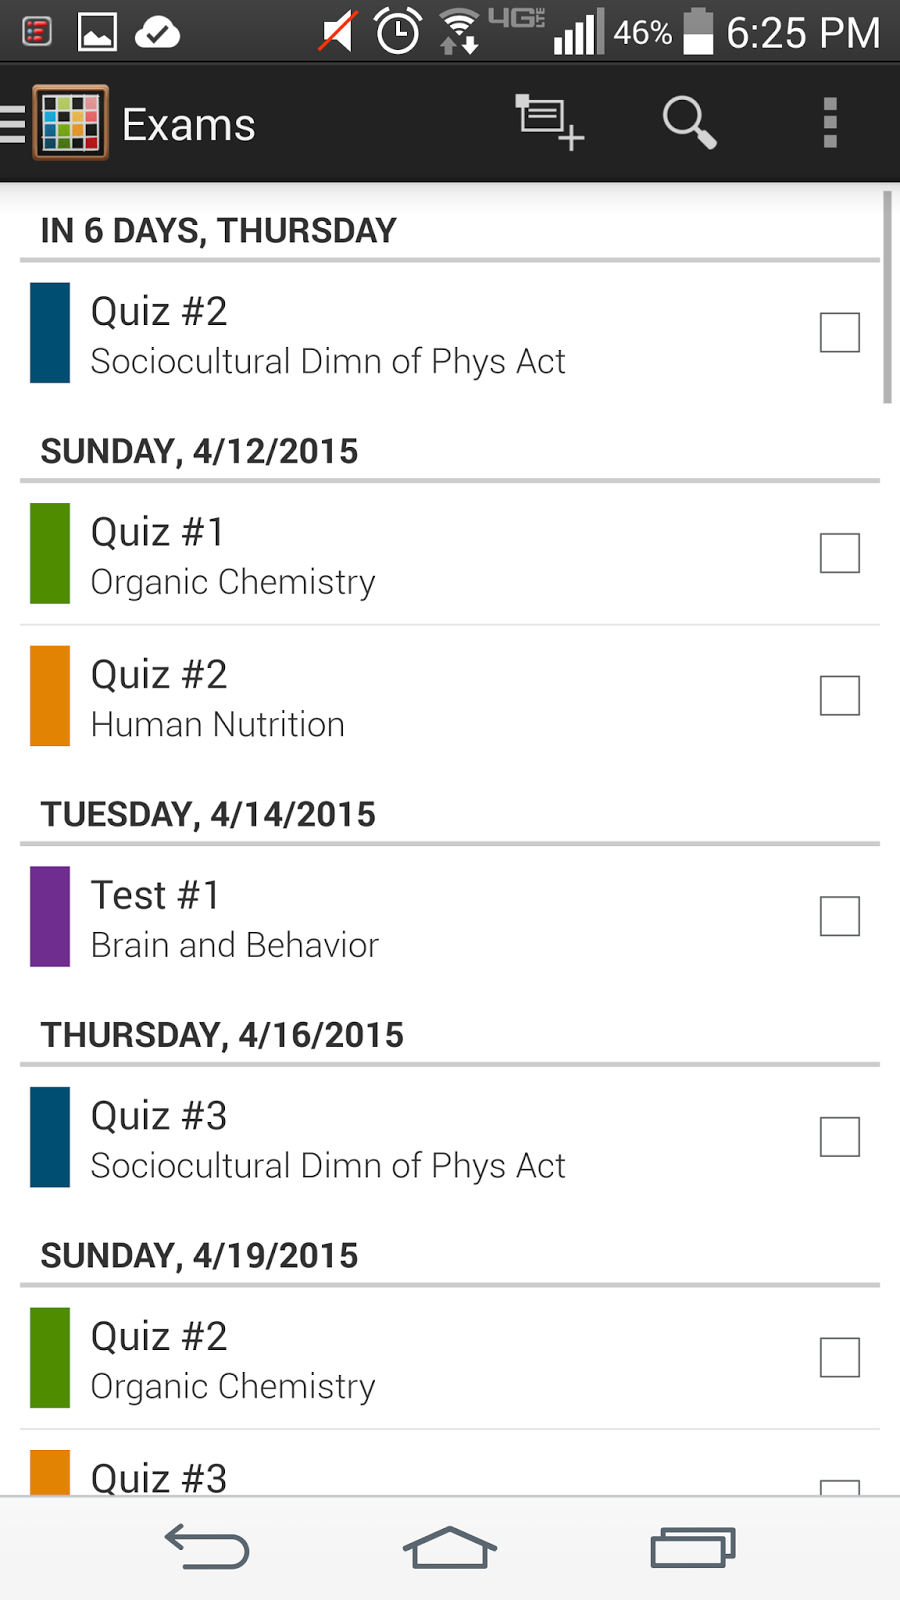900x1600 pixels.
Task: Tap the alarm clock status icon
Action: click(397, 32)
